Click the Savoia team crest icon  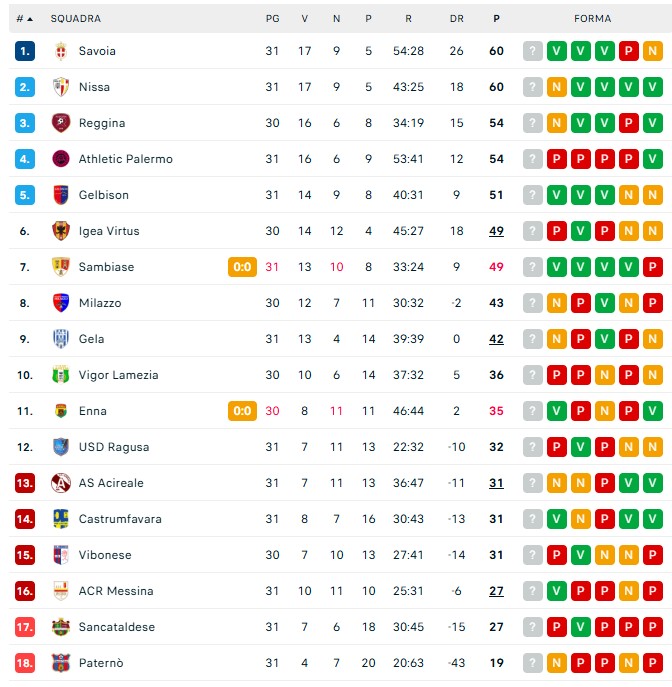click(61, 51)
